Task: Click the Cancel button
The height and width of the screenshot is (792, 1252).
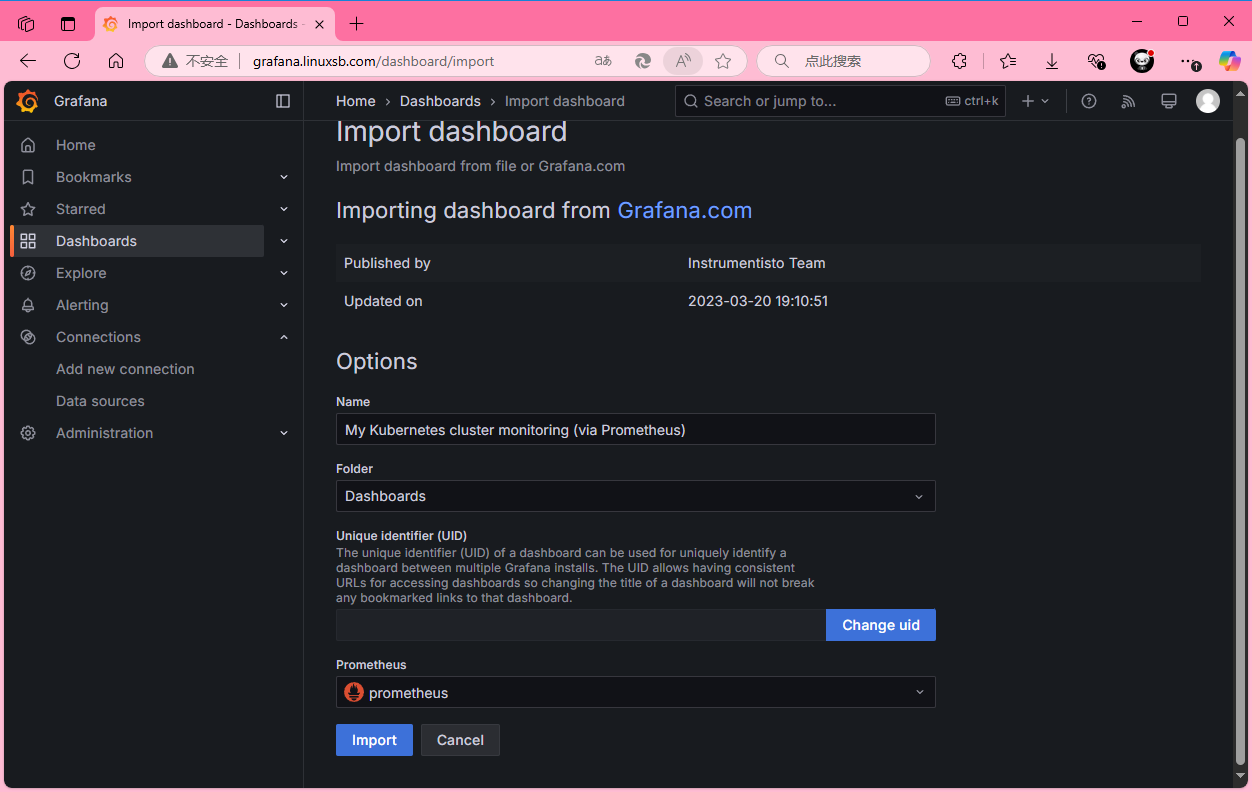Action: click(460, 740)
